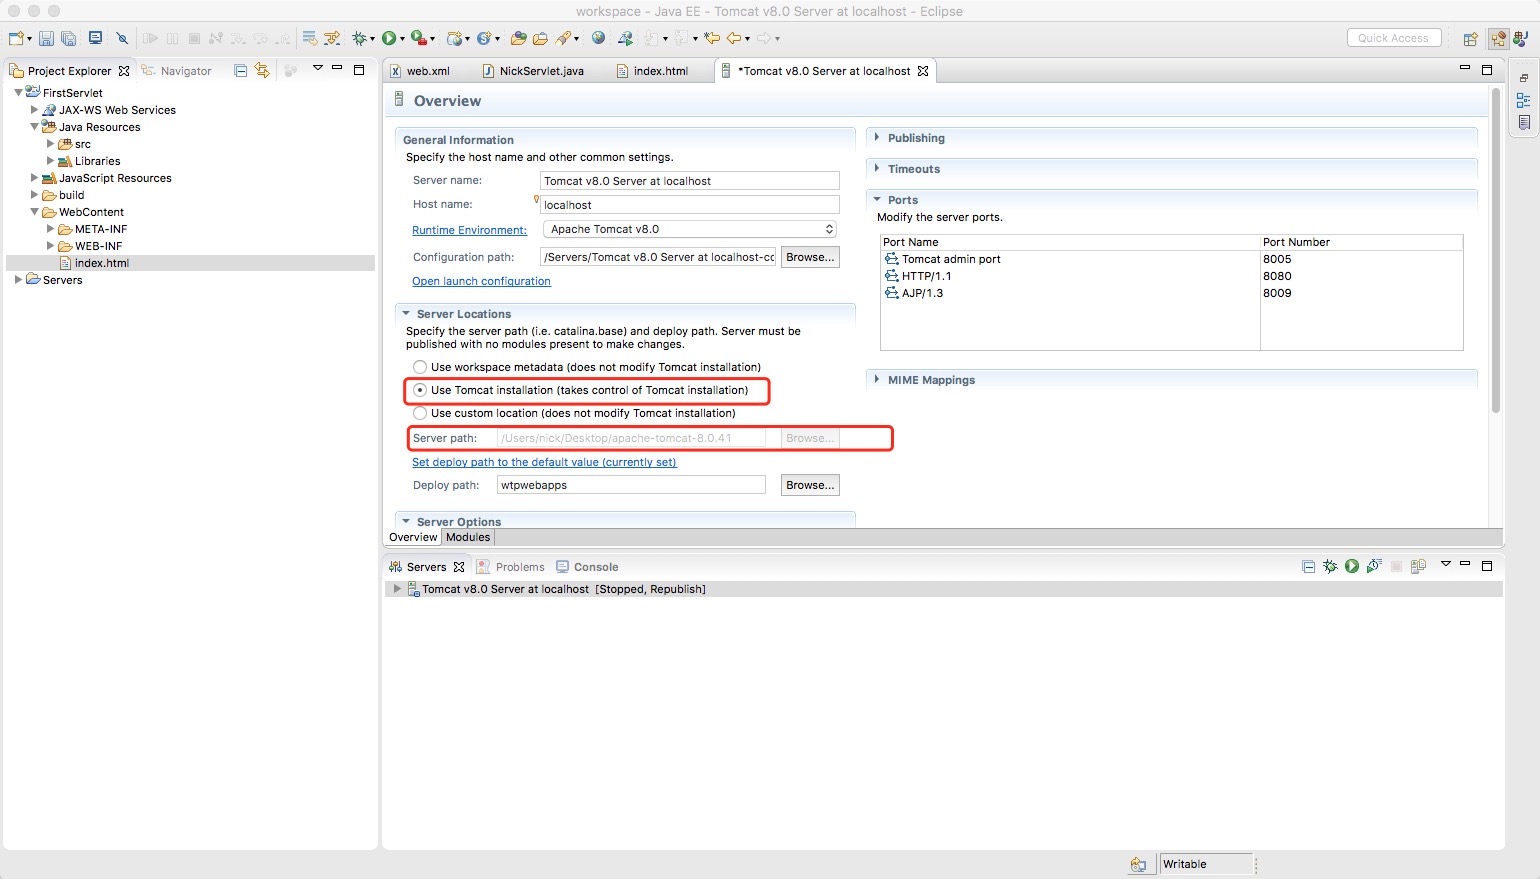This screenshot has width=1540, height=879.
Task: Click the Collapse All icon in Project Explorer
Action: pos(240,70)
